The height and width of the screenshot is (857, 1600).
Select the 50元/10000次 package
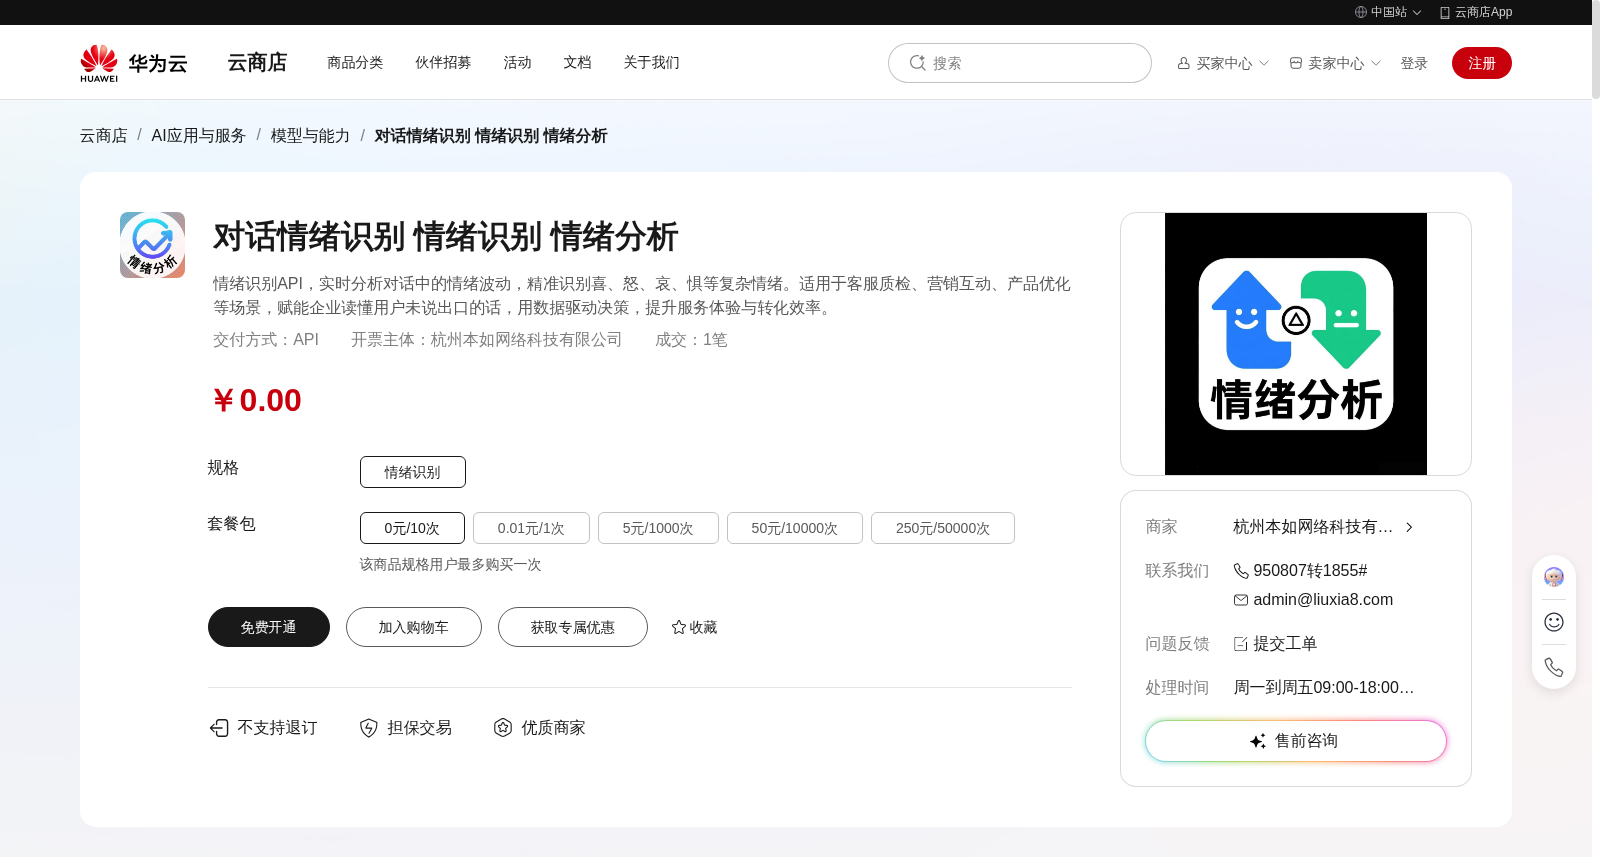pyautogui.click(x=795, y=528)
